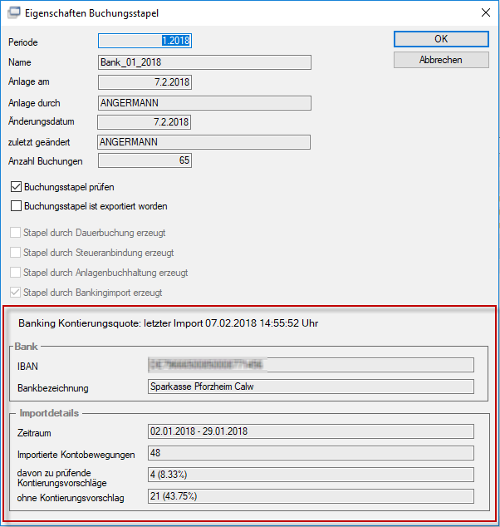Click the Eigenschaften Buchungsstapel title text
This screenshot has height=527, width=500.
point(92,13)
